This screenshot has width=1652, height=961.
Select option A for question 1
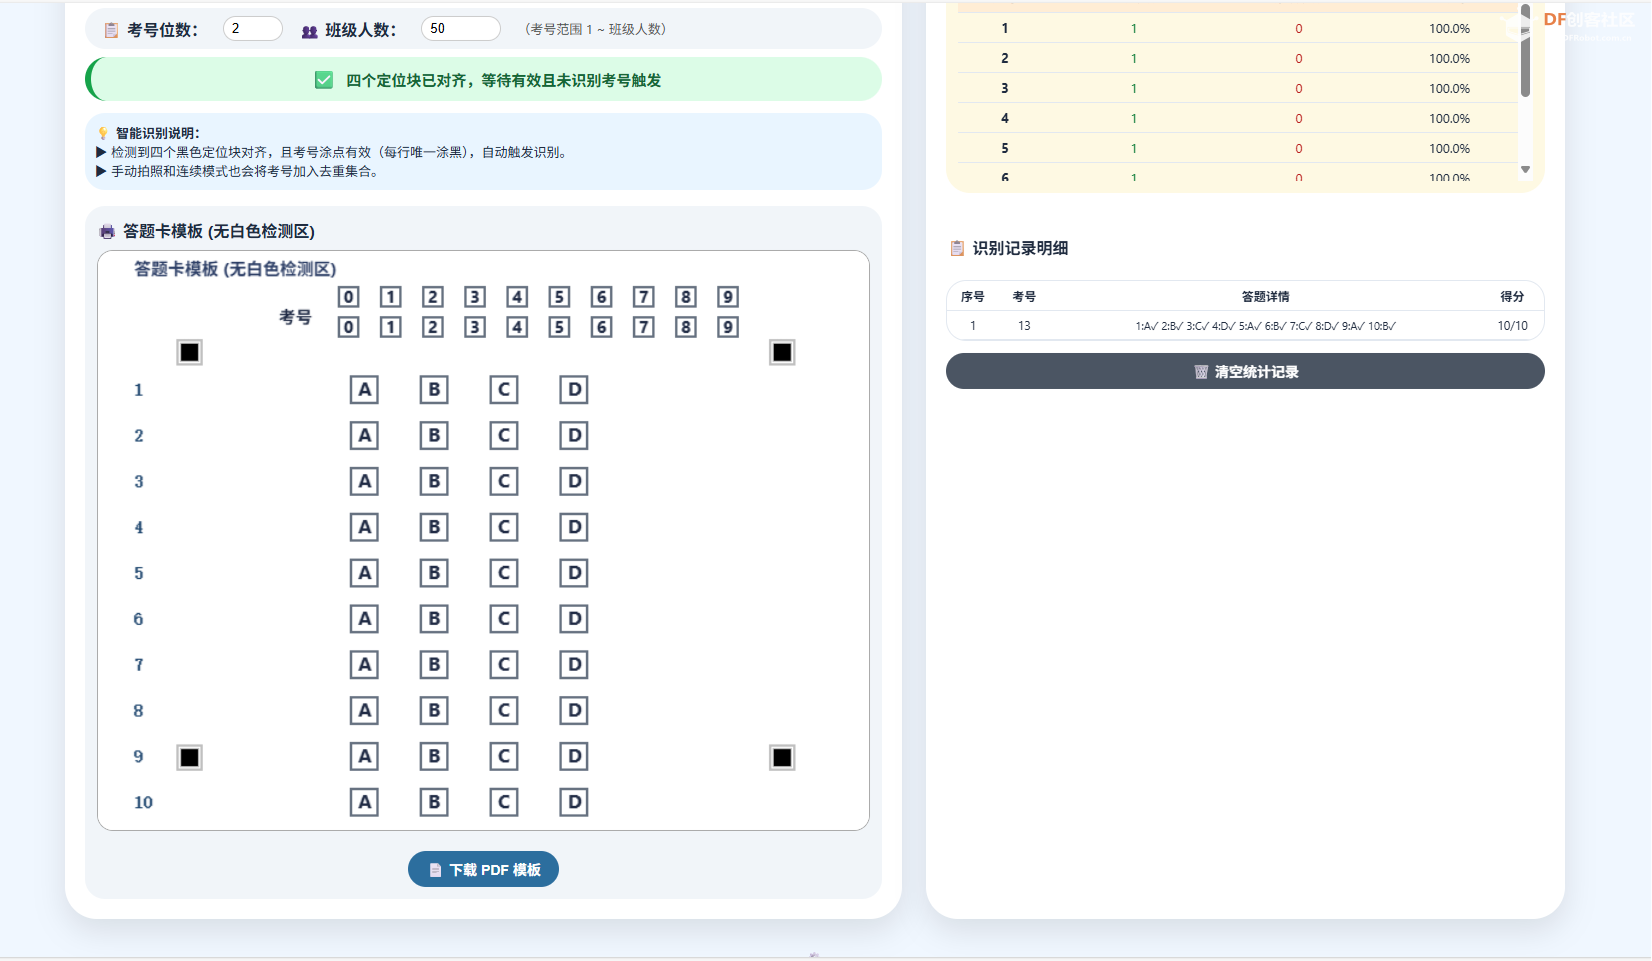[x=364, y=390]
